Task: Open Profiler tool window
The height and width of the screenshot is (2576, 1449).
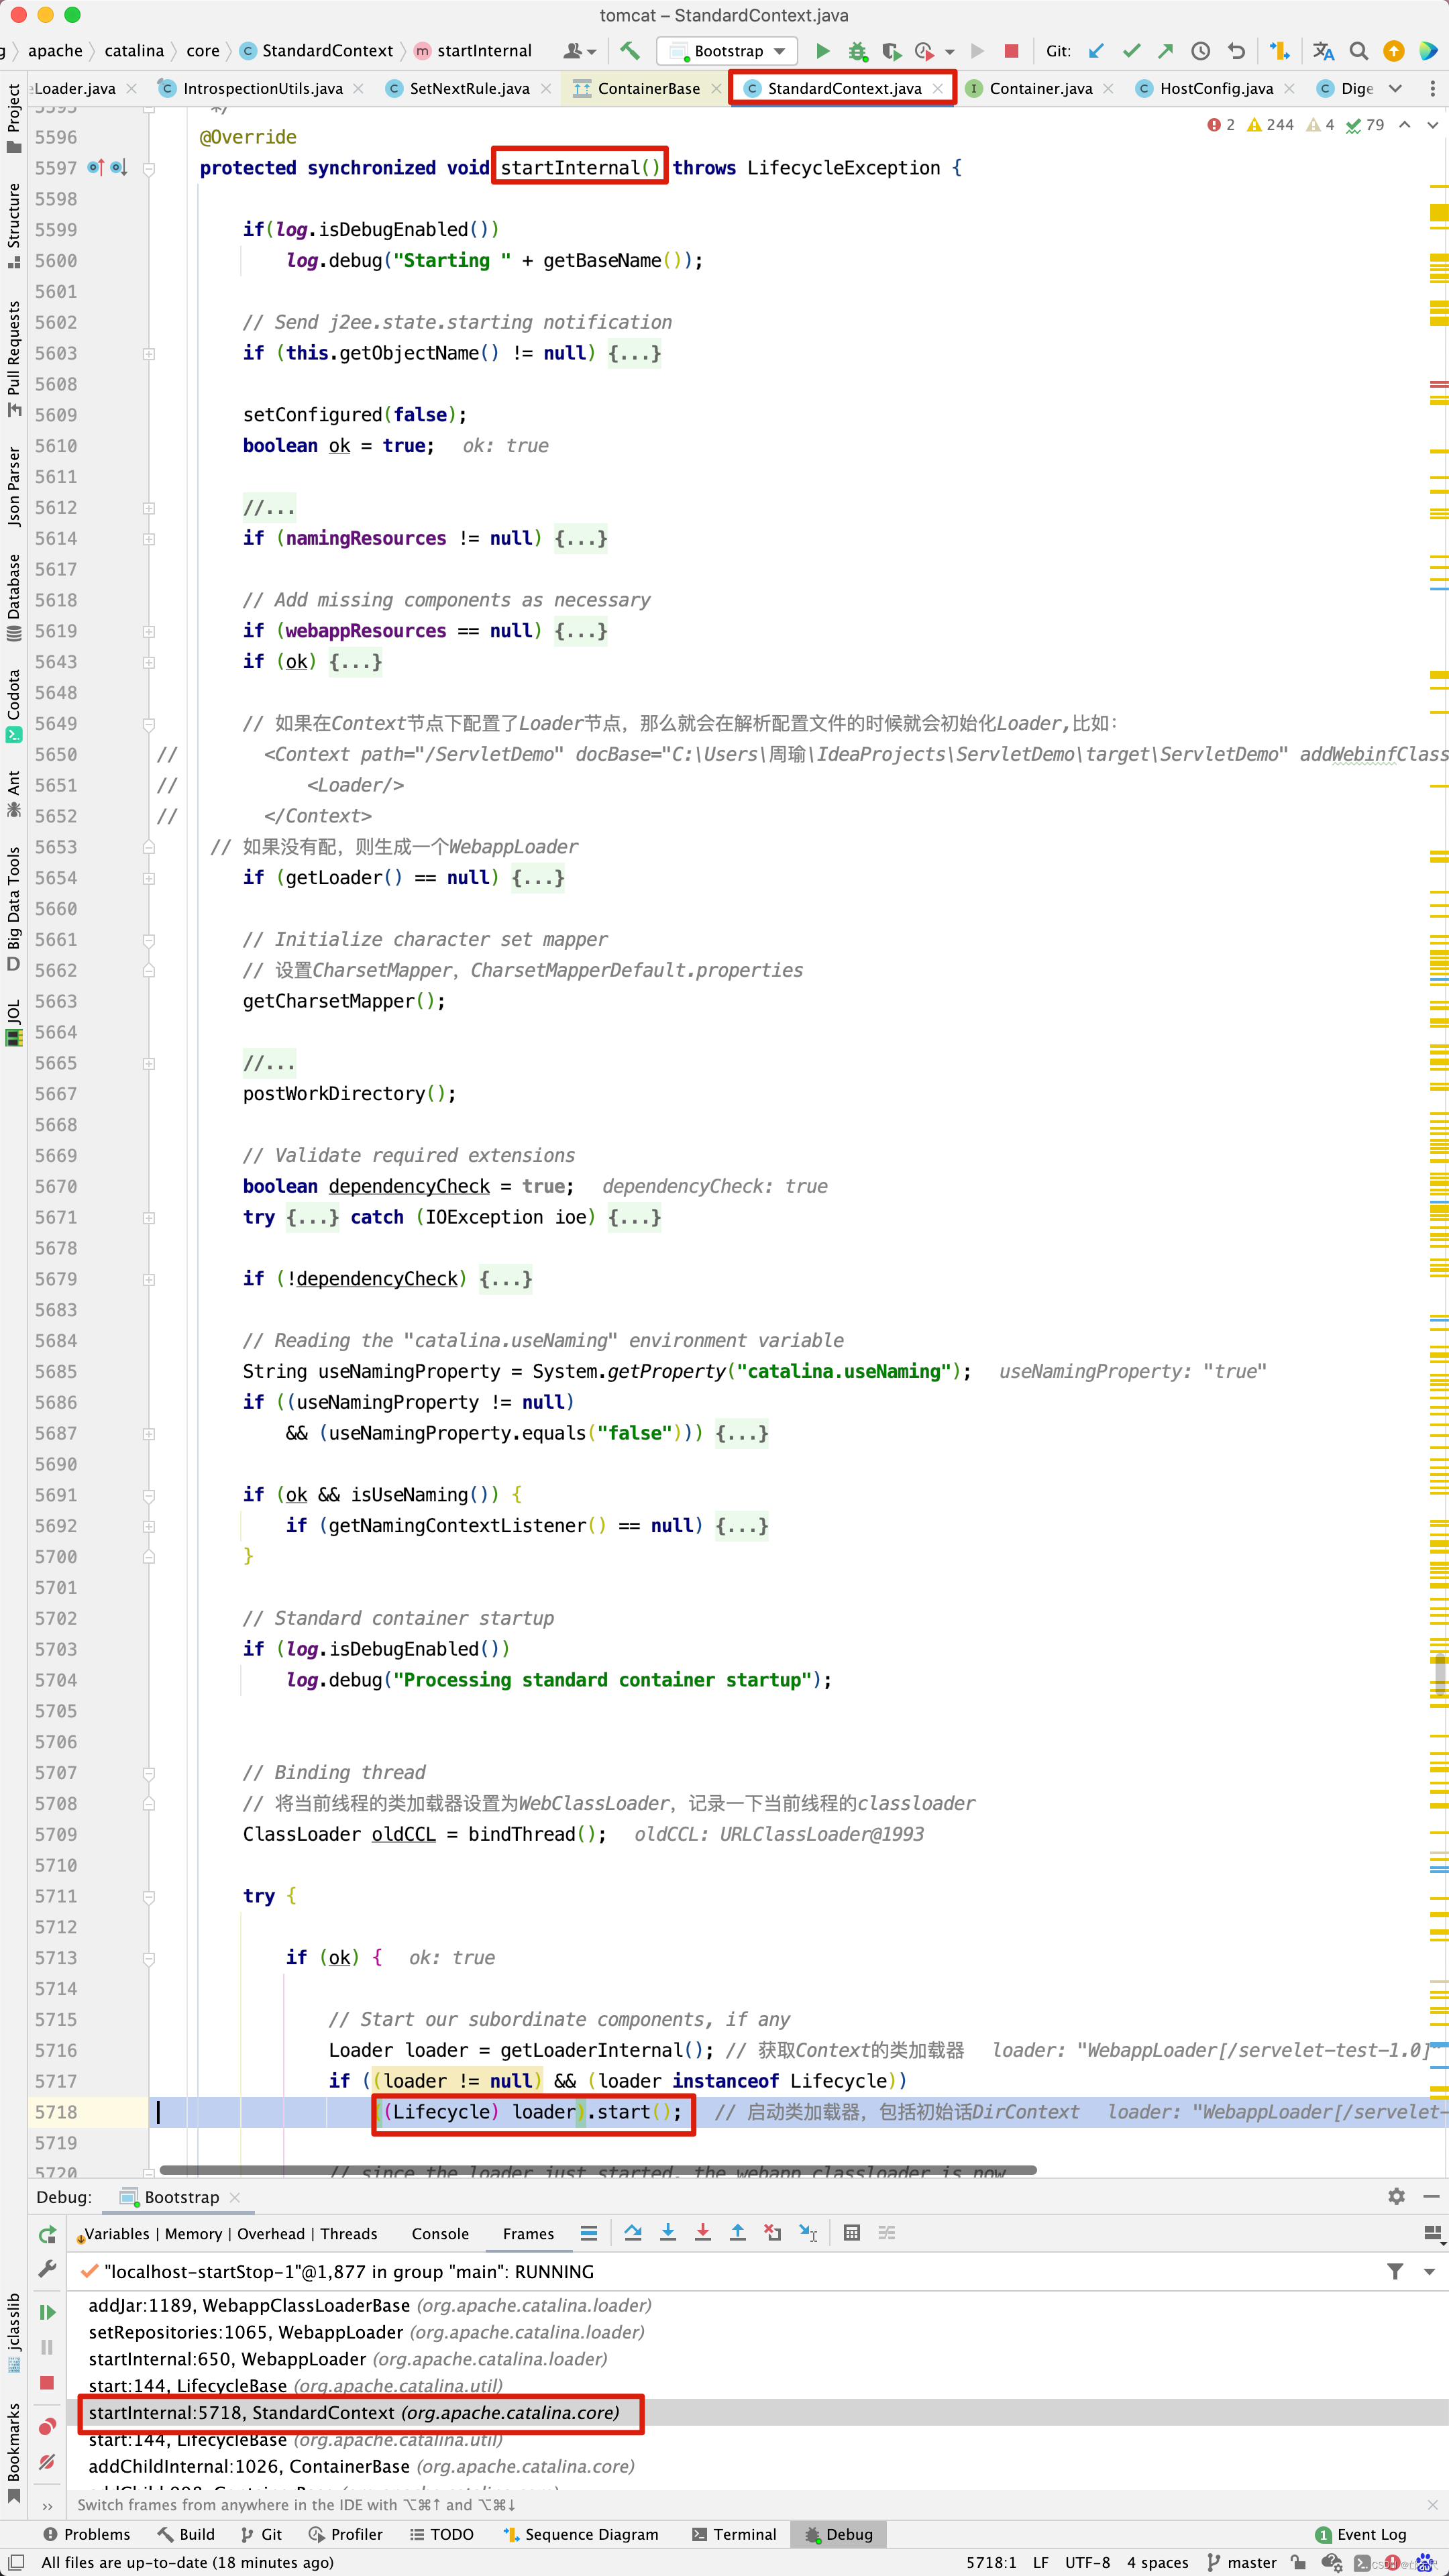Action: (x=346, y=2534)
